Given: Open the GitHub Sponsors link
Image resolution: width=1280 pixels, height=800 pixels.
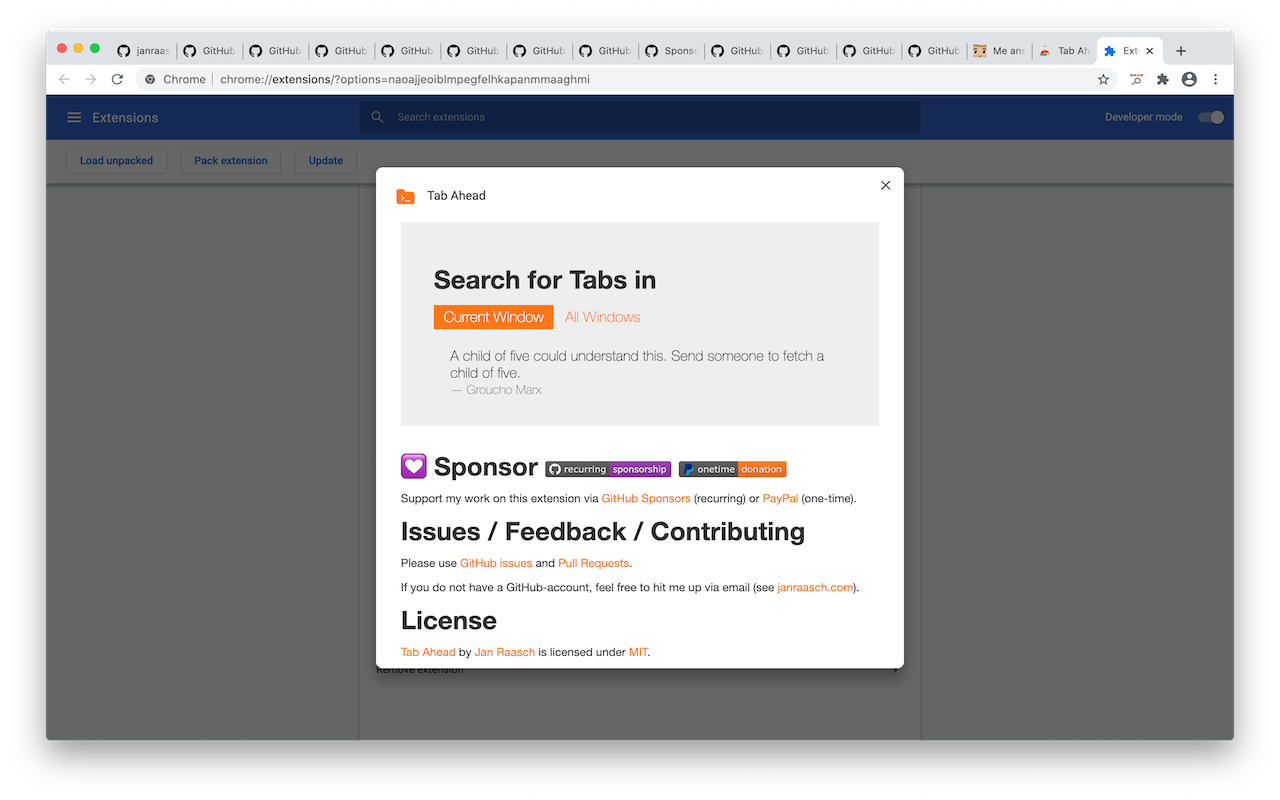Looking at the screenshot, I should pyautogui.click(x=645, y=498).
